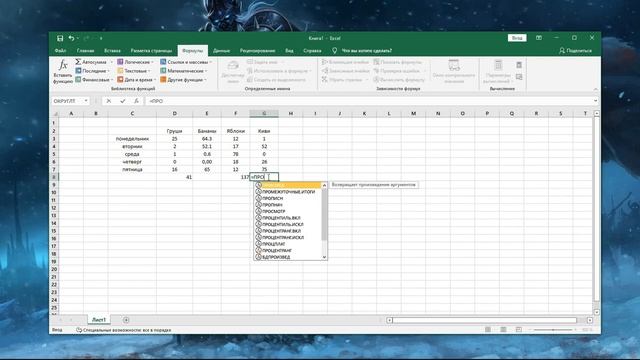640x360 pixels.
Task: Click the cell containing понедельник
Action: [x=132, y=139]
